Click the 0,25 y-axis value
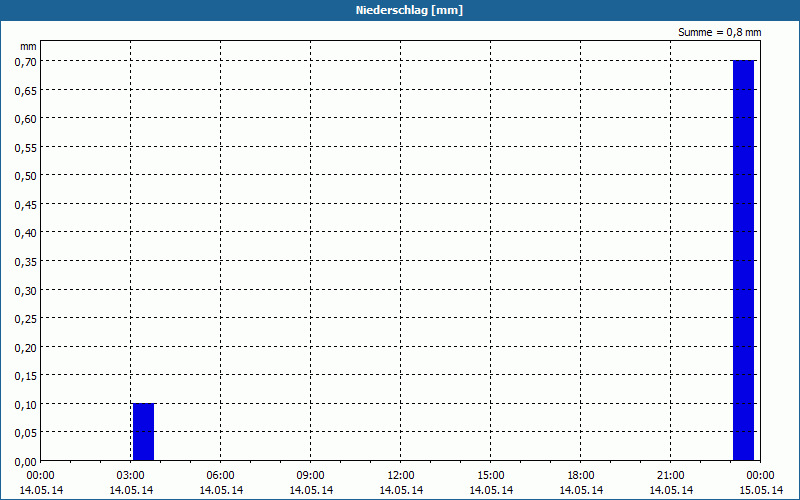800x500 pixels. pyautogui.click(x=26, y=319)
